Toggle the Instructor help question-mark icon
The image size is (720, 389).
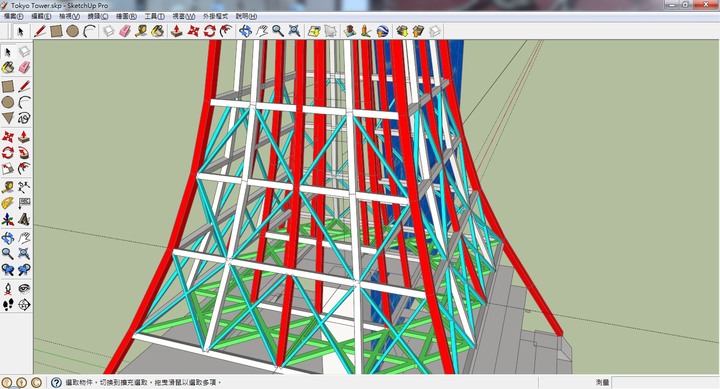click(56, 382)
